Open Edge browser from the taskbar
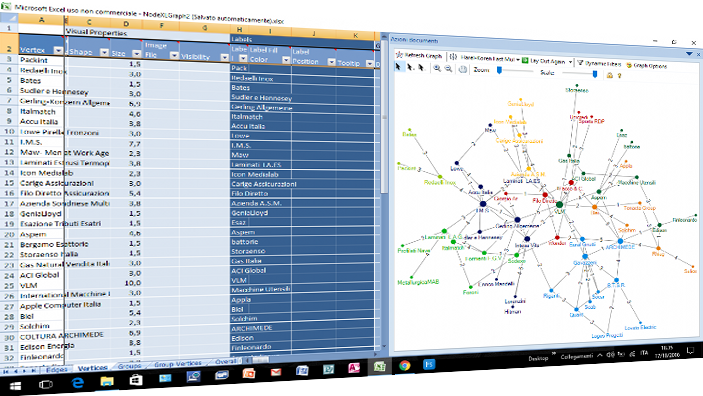 (x=78, y=383)
